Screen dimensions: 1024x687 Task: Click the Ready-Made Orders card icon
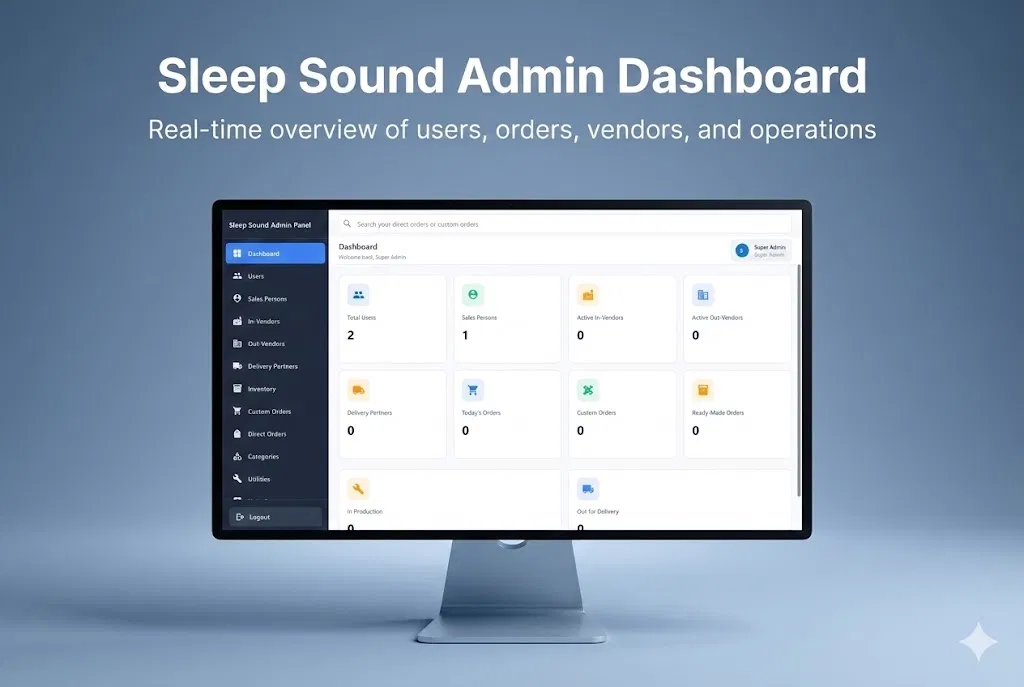tap(703, 390)
